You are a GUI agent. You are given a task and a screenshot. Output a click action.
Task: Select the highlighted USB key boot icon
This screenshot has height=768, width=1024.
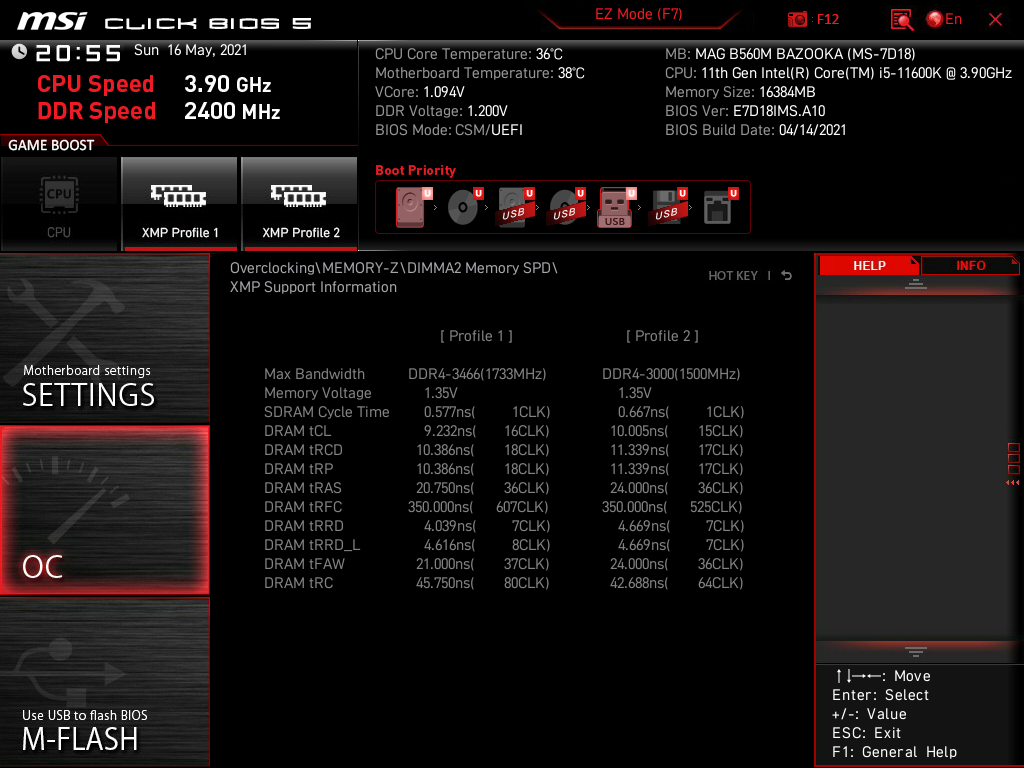tap(617, 208)
